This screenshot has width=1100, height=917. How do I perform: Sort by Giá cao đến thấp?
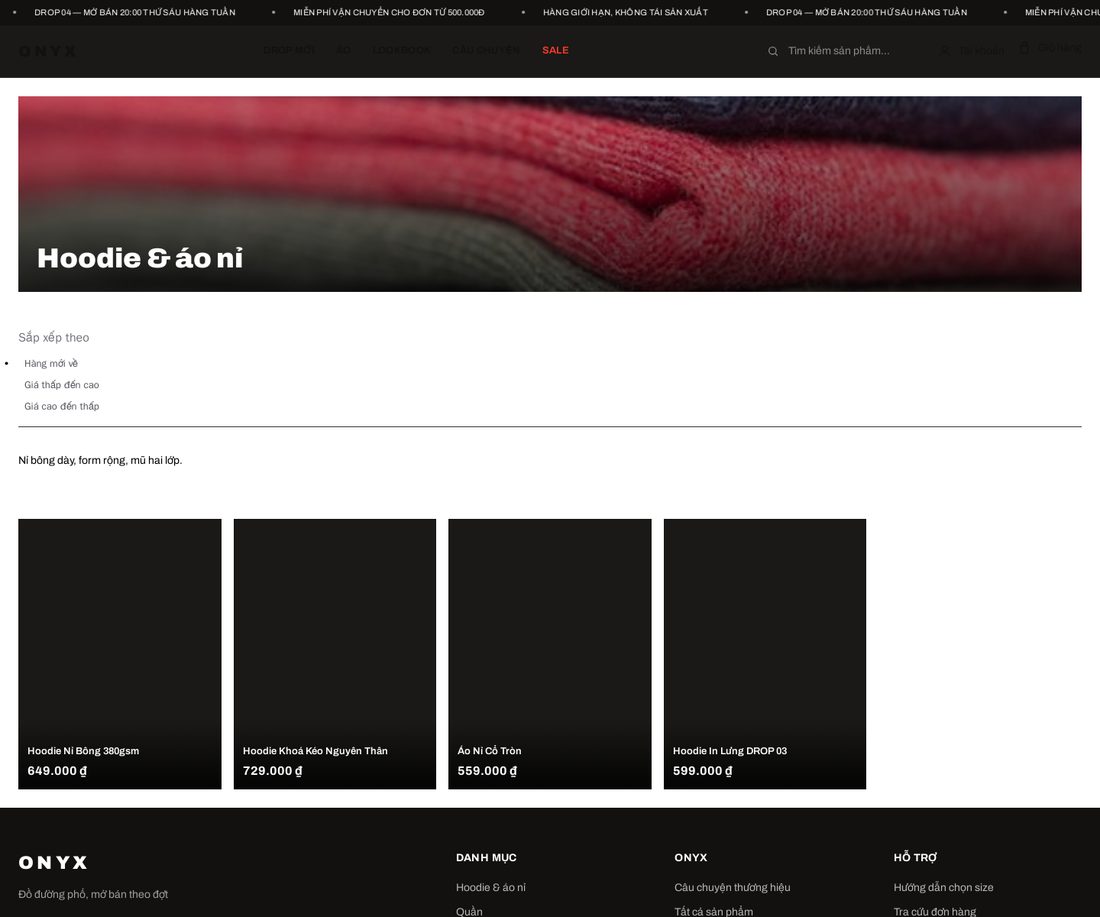[x=62, y=406]
